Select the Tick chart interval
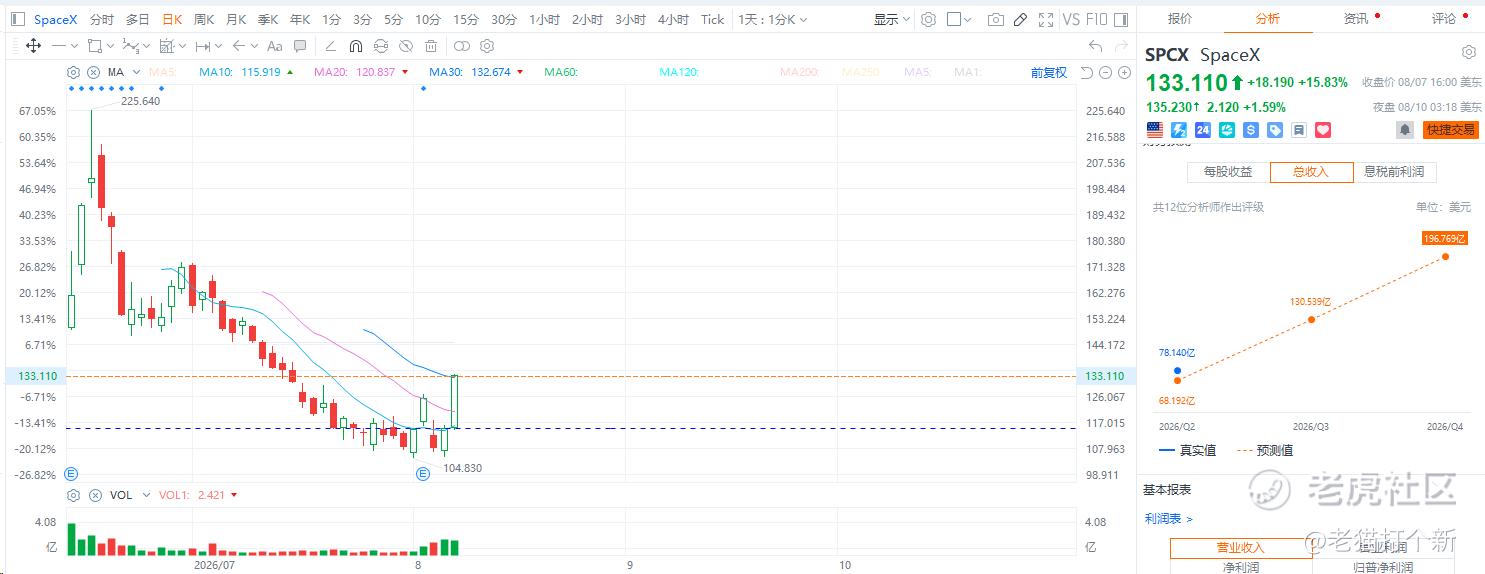Screen dimensions: 1485x574 coord(712,19)
